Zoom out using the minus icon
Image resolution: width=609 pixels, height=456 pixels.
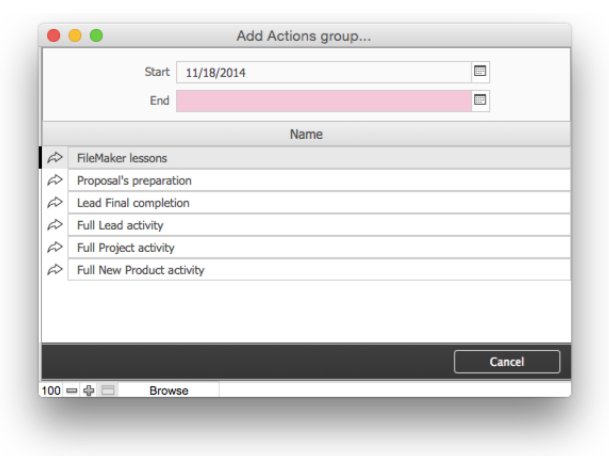[71, 390]
